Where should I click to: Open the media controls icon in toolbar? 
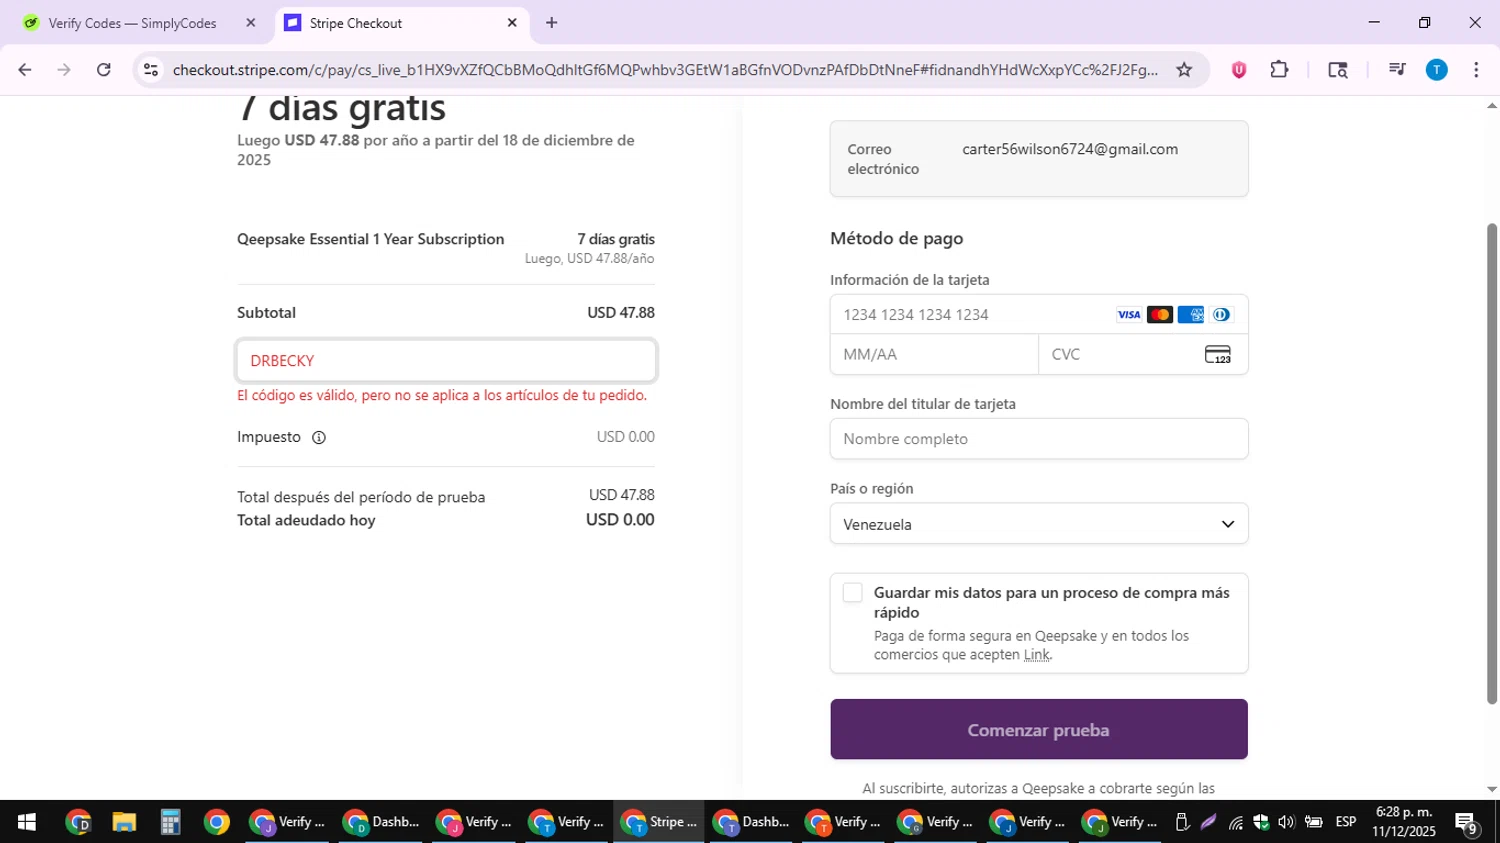1397,70
